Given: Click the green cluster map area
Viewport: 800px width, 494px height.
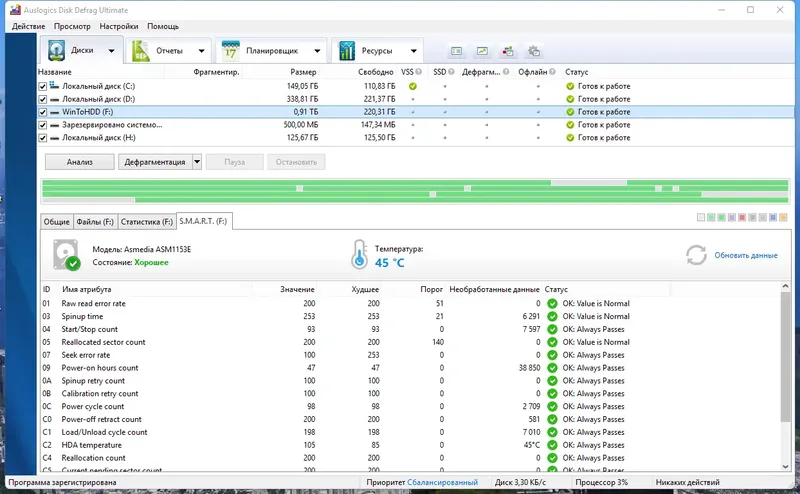Looking at the screenshot, I should point(415,191).
